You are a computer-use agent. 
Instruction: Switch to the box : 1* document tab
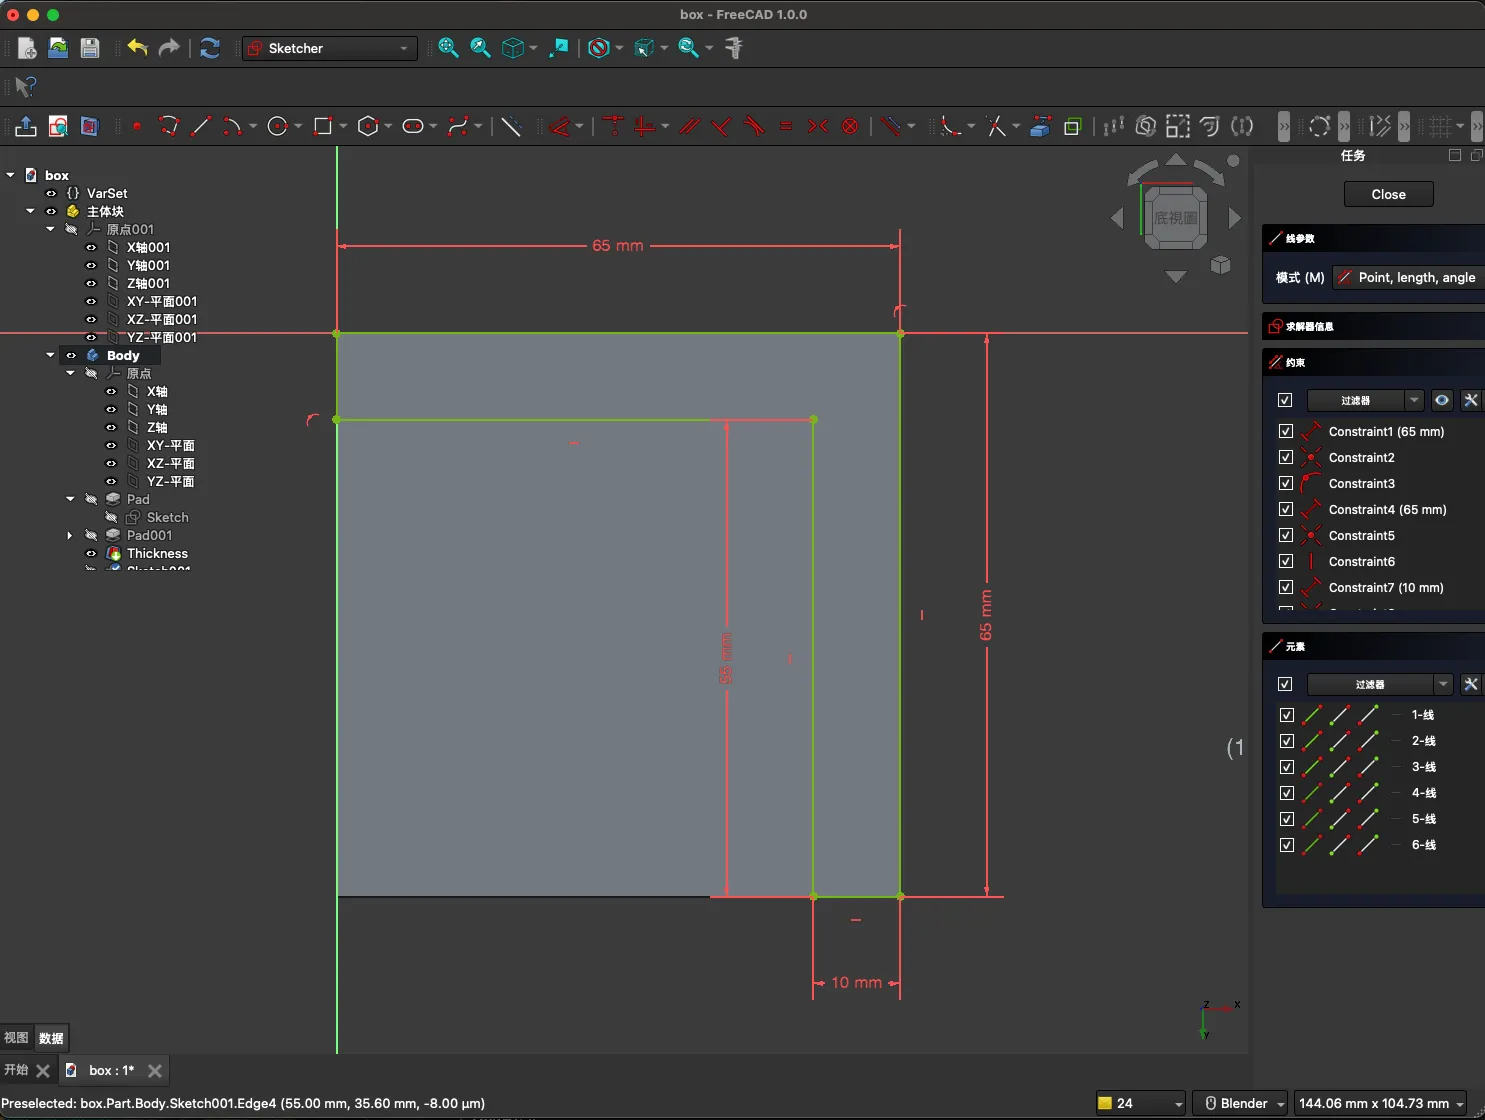pos(111,1070)
